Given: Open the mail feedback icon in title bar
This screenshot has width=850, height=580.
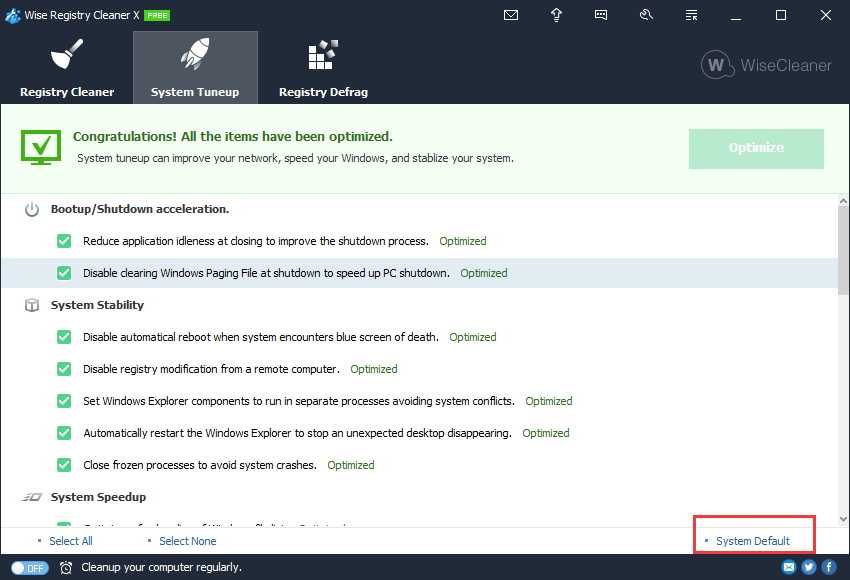Looking at the screenshot, I should click(x=511, y=15).
